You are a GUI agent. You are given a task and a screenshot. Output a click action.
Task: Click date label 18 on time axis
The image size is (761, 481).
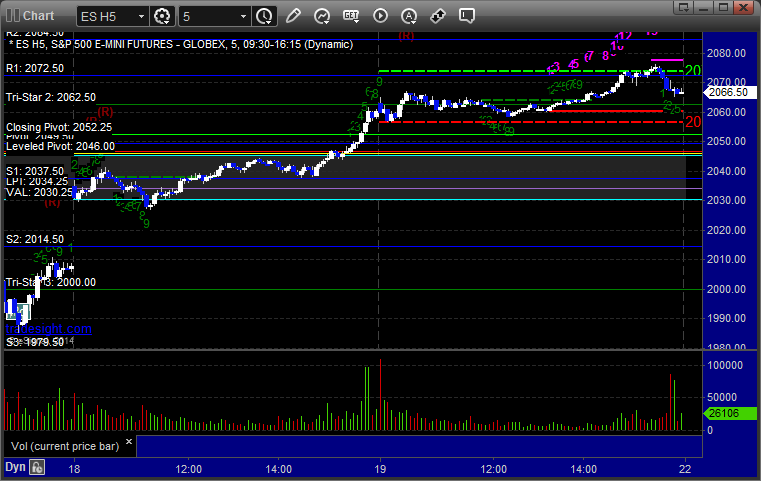pyautogui.click(x=74, y=469)
